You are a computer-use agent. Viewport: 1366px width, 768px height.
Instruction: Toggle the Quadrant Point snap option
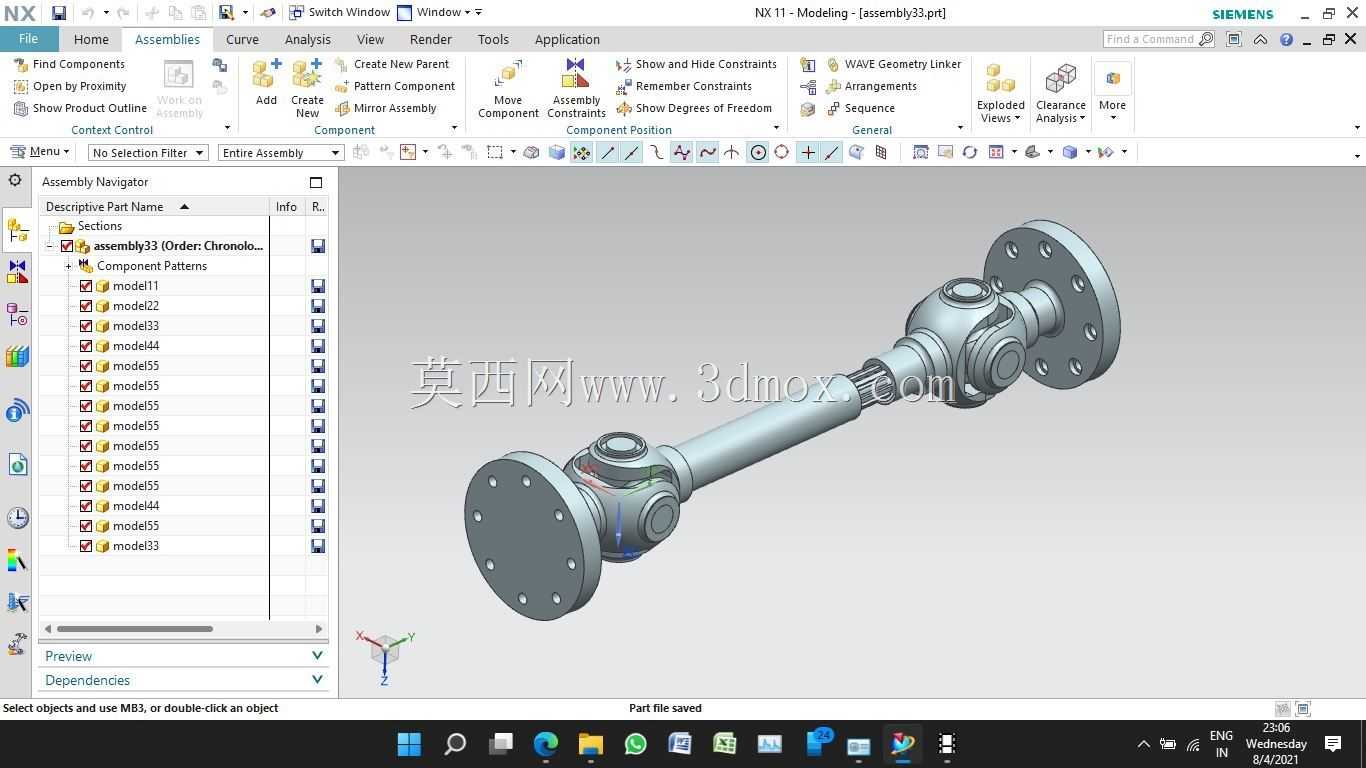click(782, 152)
